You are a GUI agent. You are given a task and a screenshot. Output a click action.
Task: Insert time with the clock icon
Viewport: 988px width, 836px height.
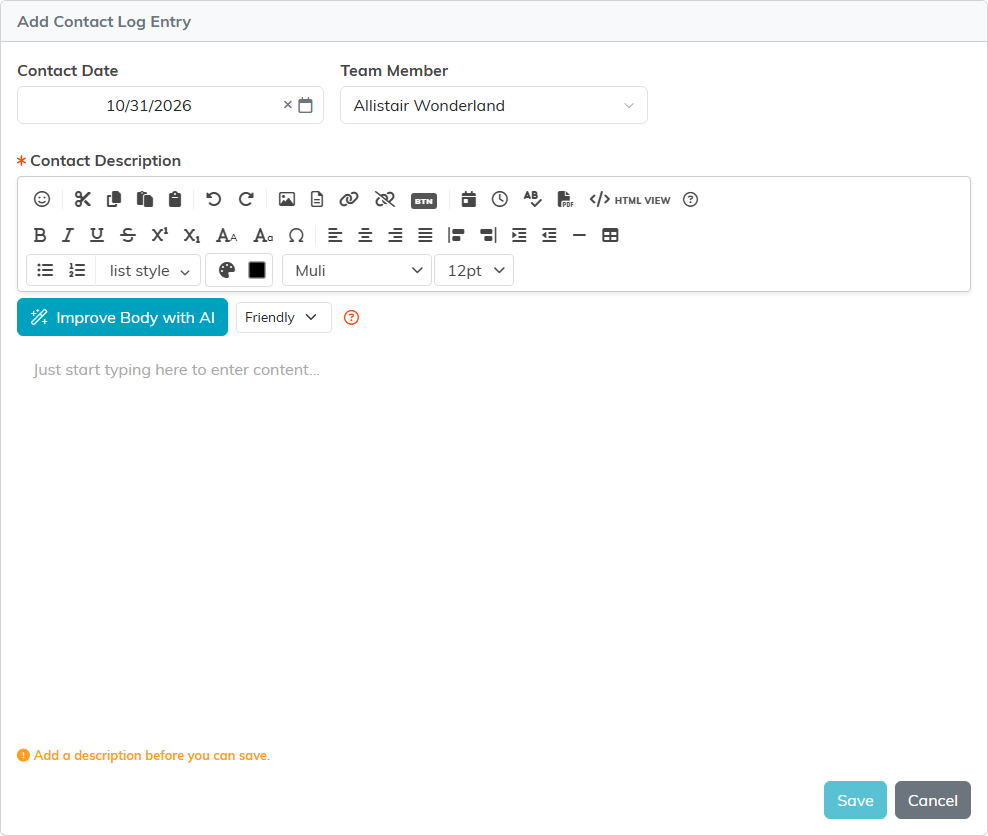500,199
